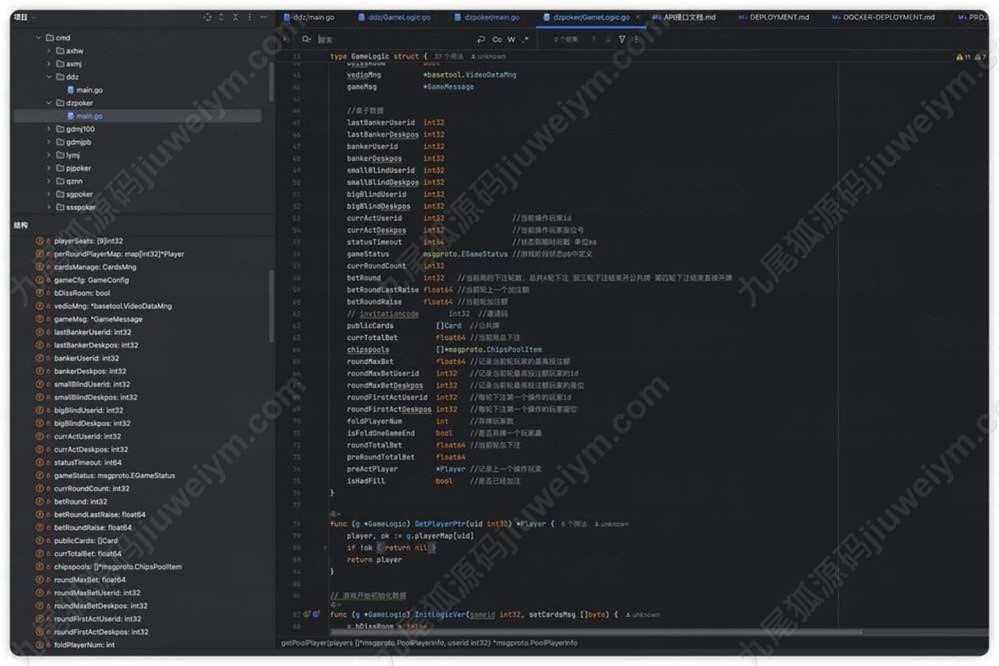999x666 pixels.
Task: Expand the ssspoker folder
Action: (49, 207)
